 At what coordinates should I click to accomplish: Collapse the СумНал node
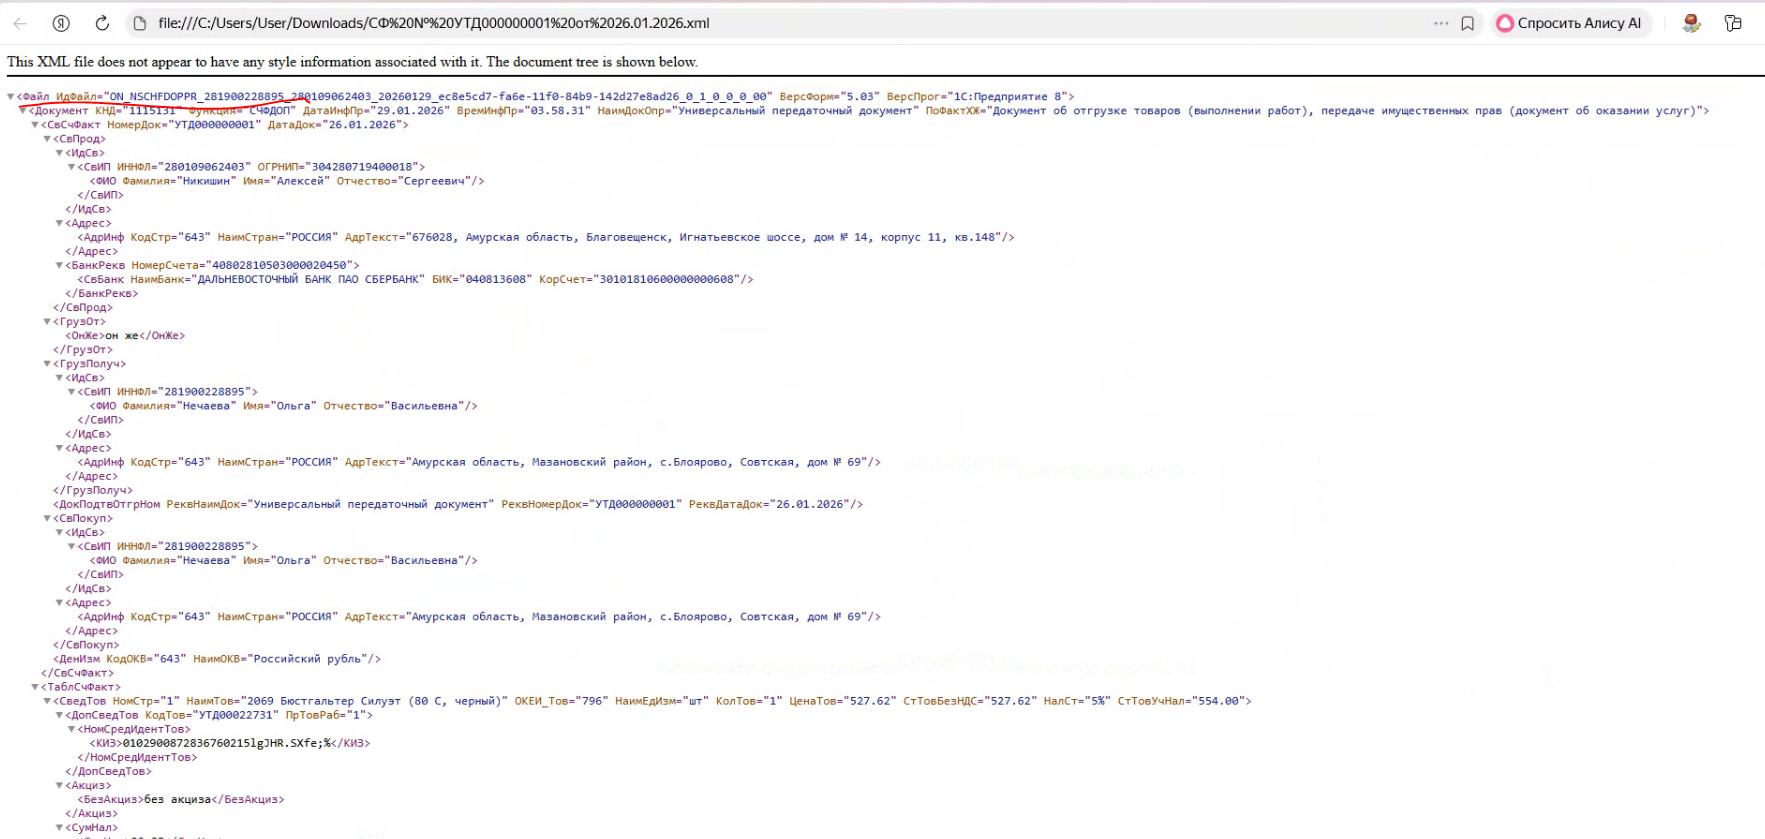coord(59,827)
